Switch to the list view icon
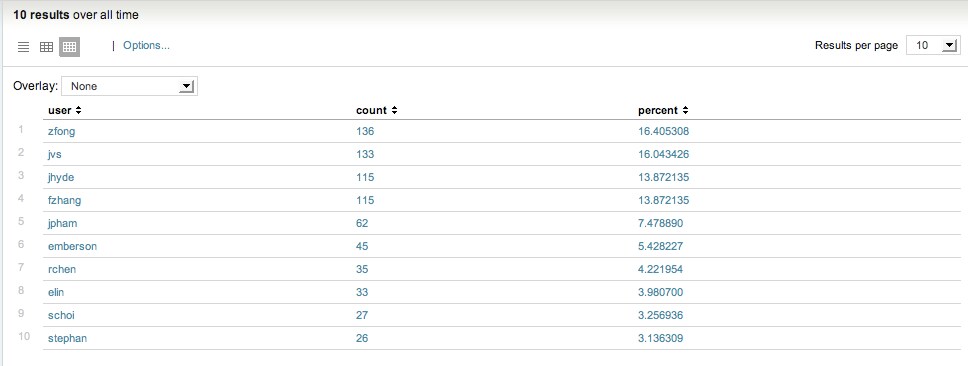This screenshot has width=968, height=366. click(x=23, y=47)
